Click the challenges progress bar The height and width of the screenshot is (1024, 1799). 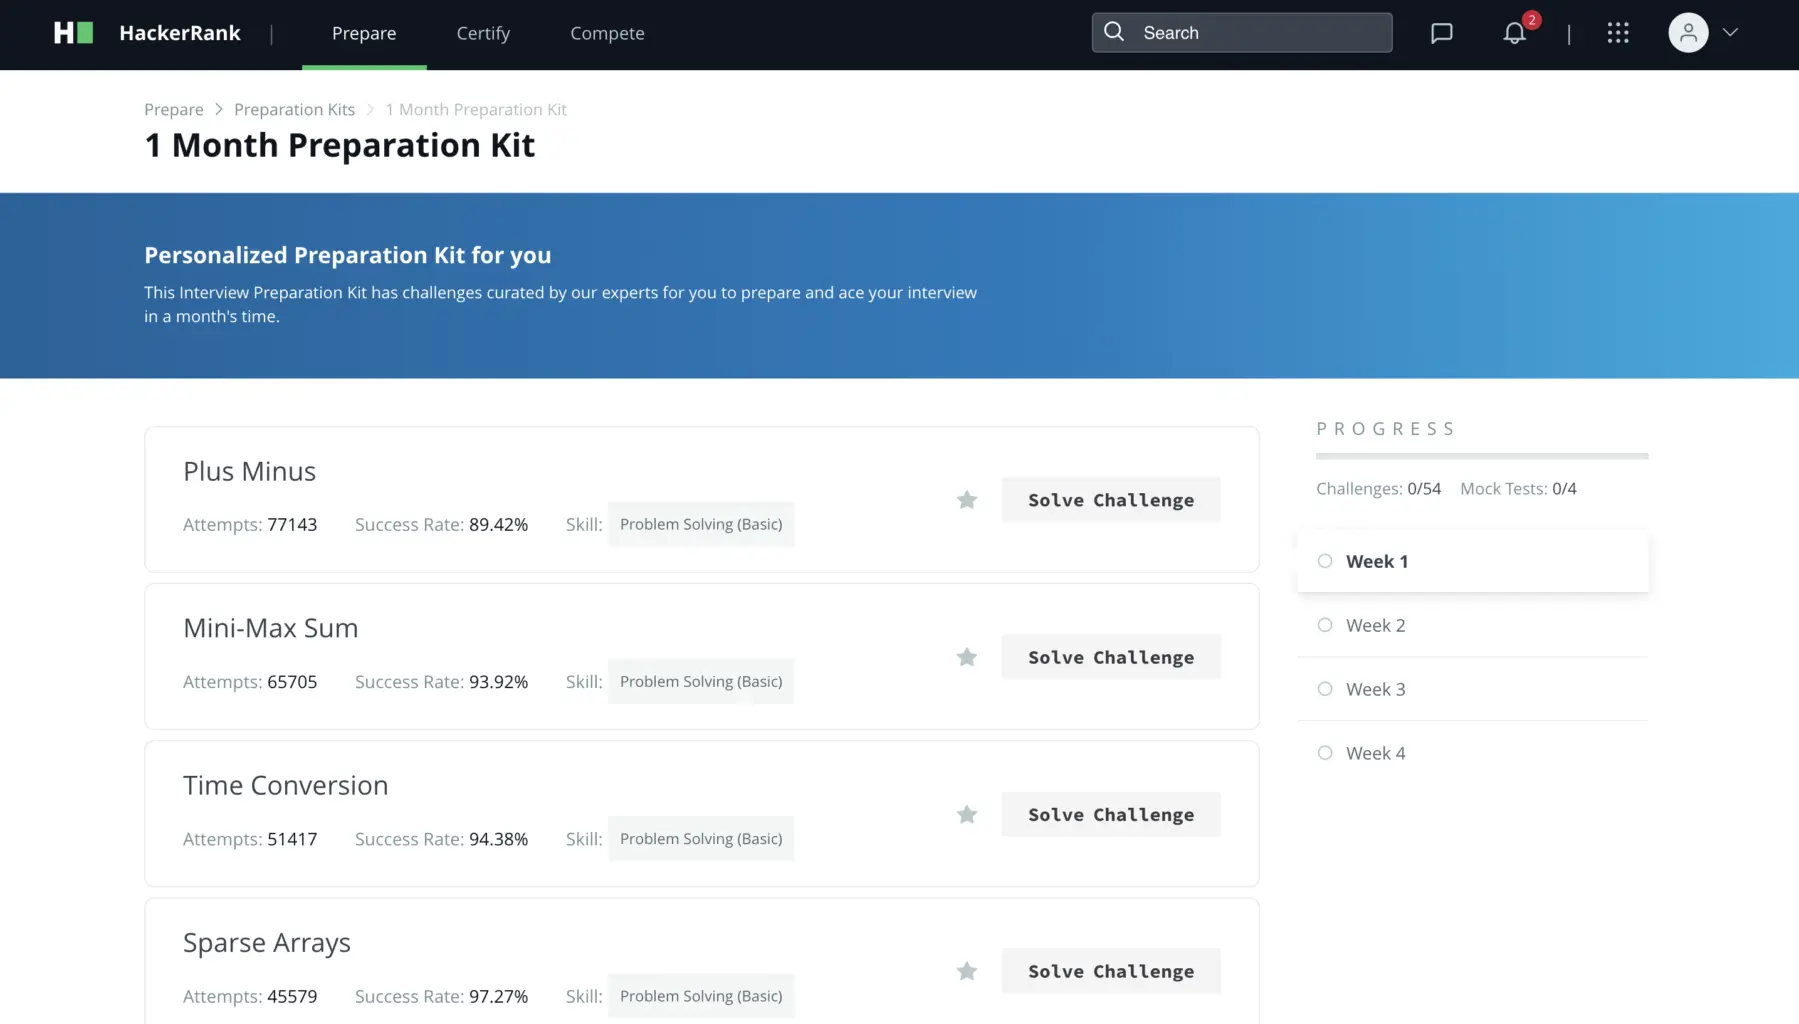(1481, 456)
